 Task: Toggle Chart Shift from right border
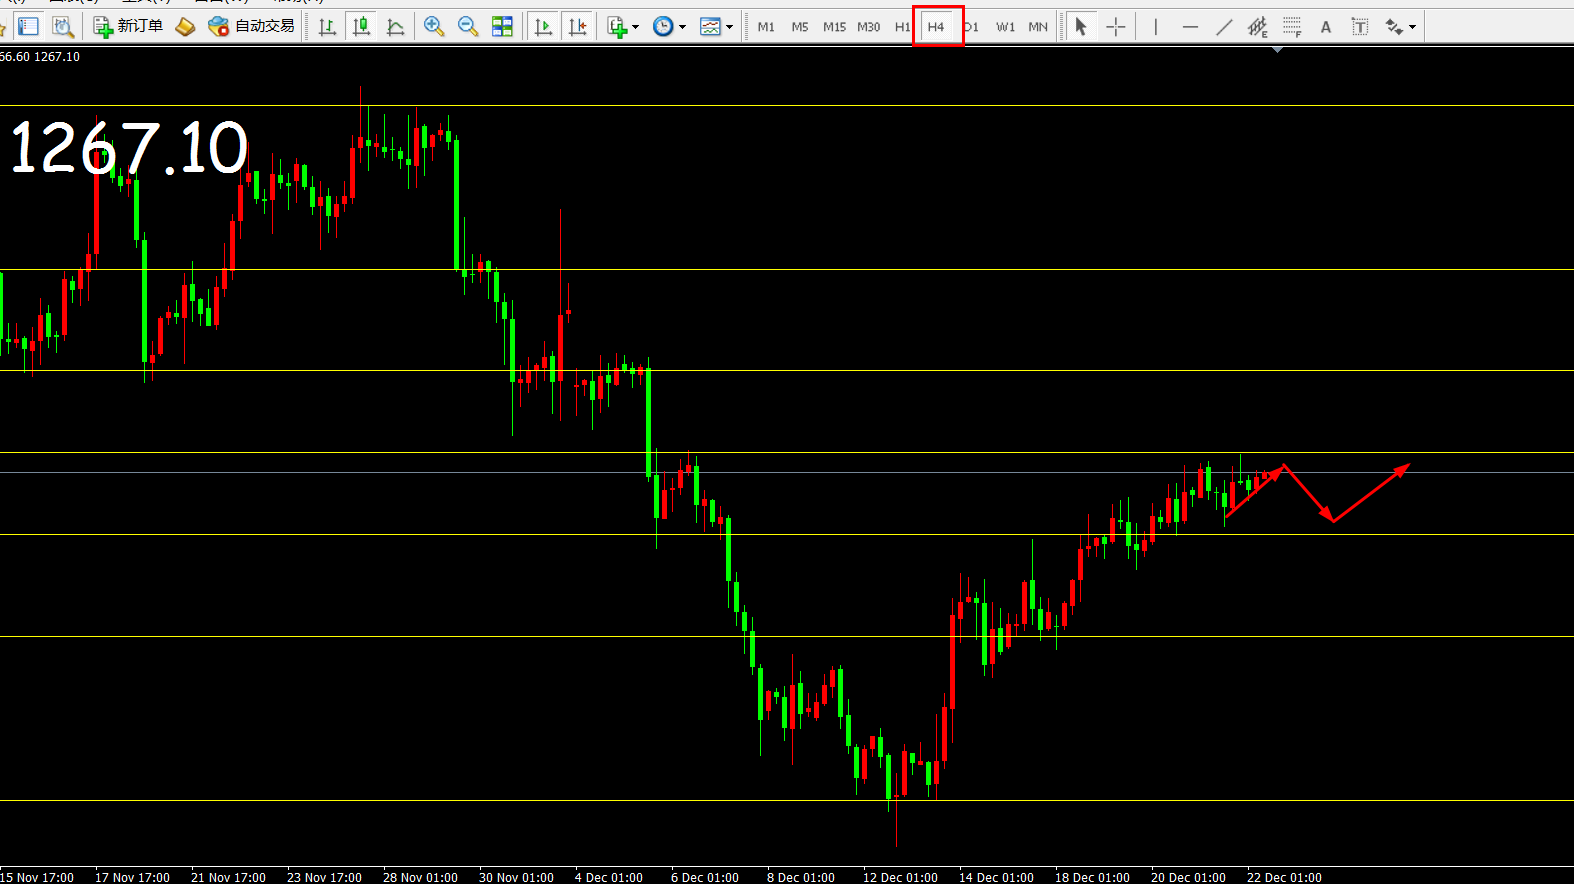pyautogui.click(x=578, y=27)
